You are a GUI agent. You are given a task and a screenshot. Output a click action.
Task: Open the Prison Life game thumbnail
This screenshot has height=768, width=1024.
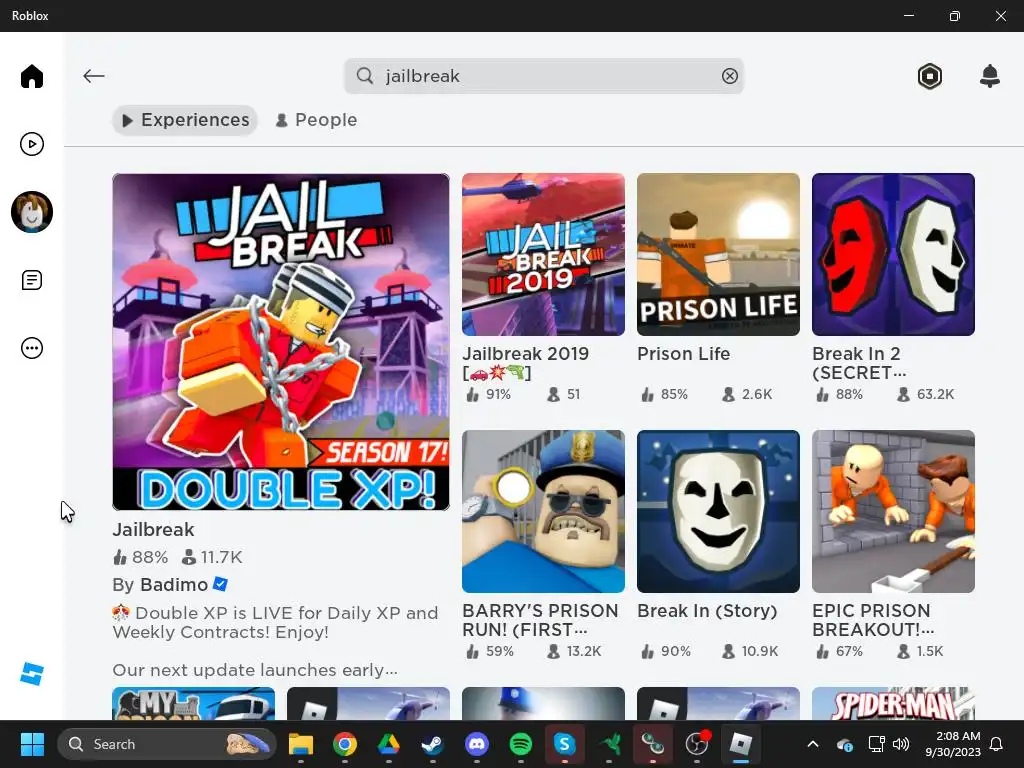tap(718, 255)
